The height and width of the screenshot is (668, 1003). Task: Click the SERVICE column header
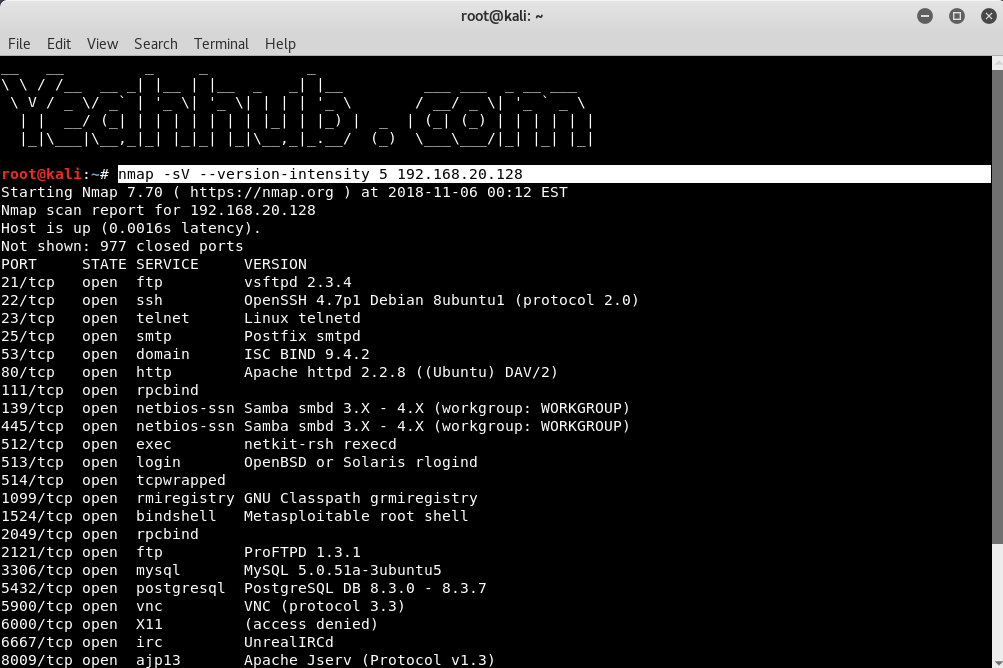(168, 264)
